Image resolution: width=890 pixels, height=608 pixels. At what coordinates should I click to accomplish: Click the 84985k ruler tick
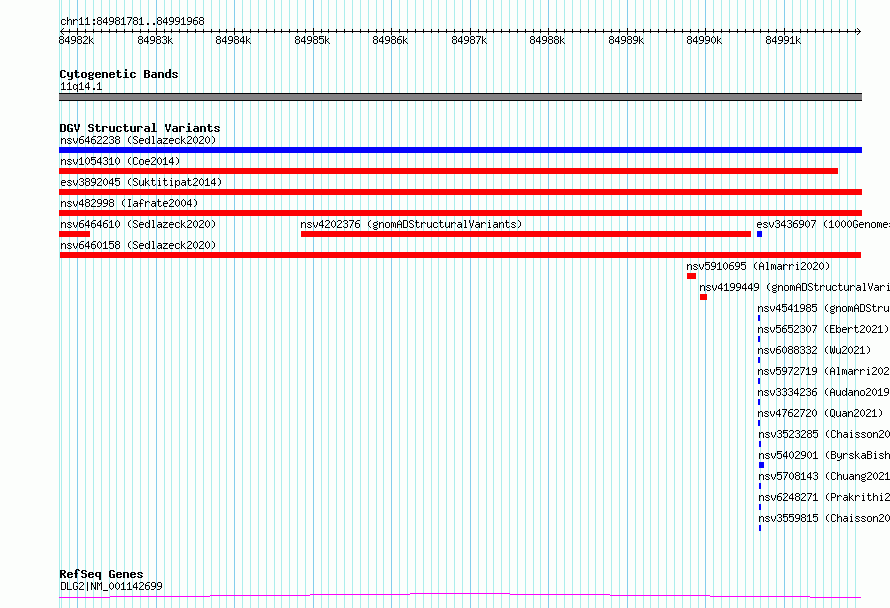tap(312, 40)
